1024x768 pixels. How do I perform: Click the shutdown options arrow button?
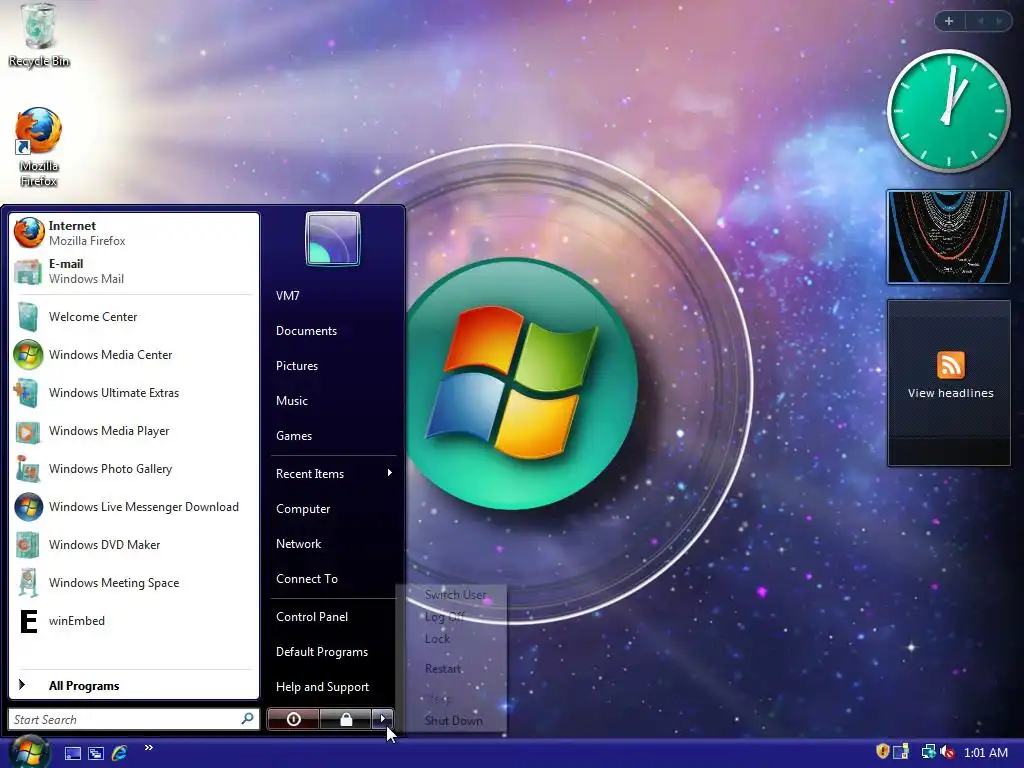383,719
